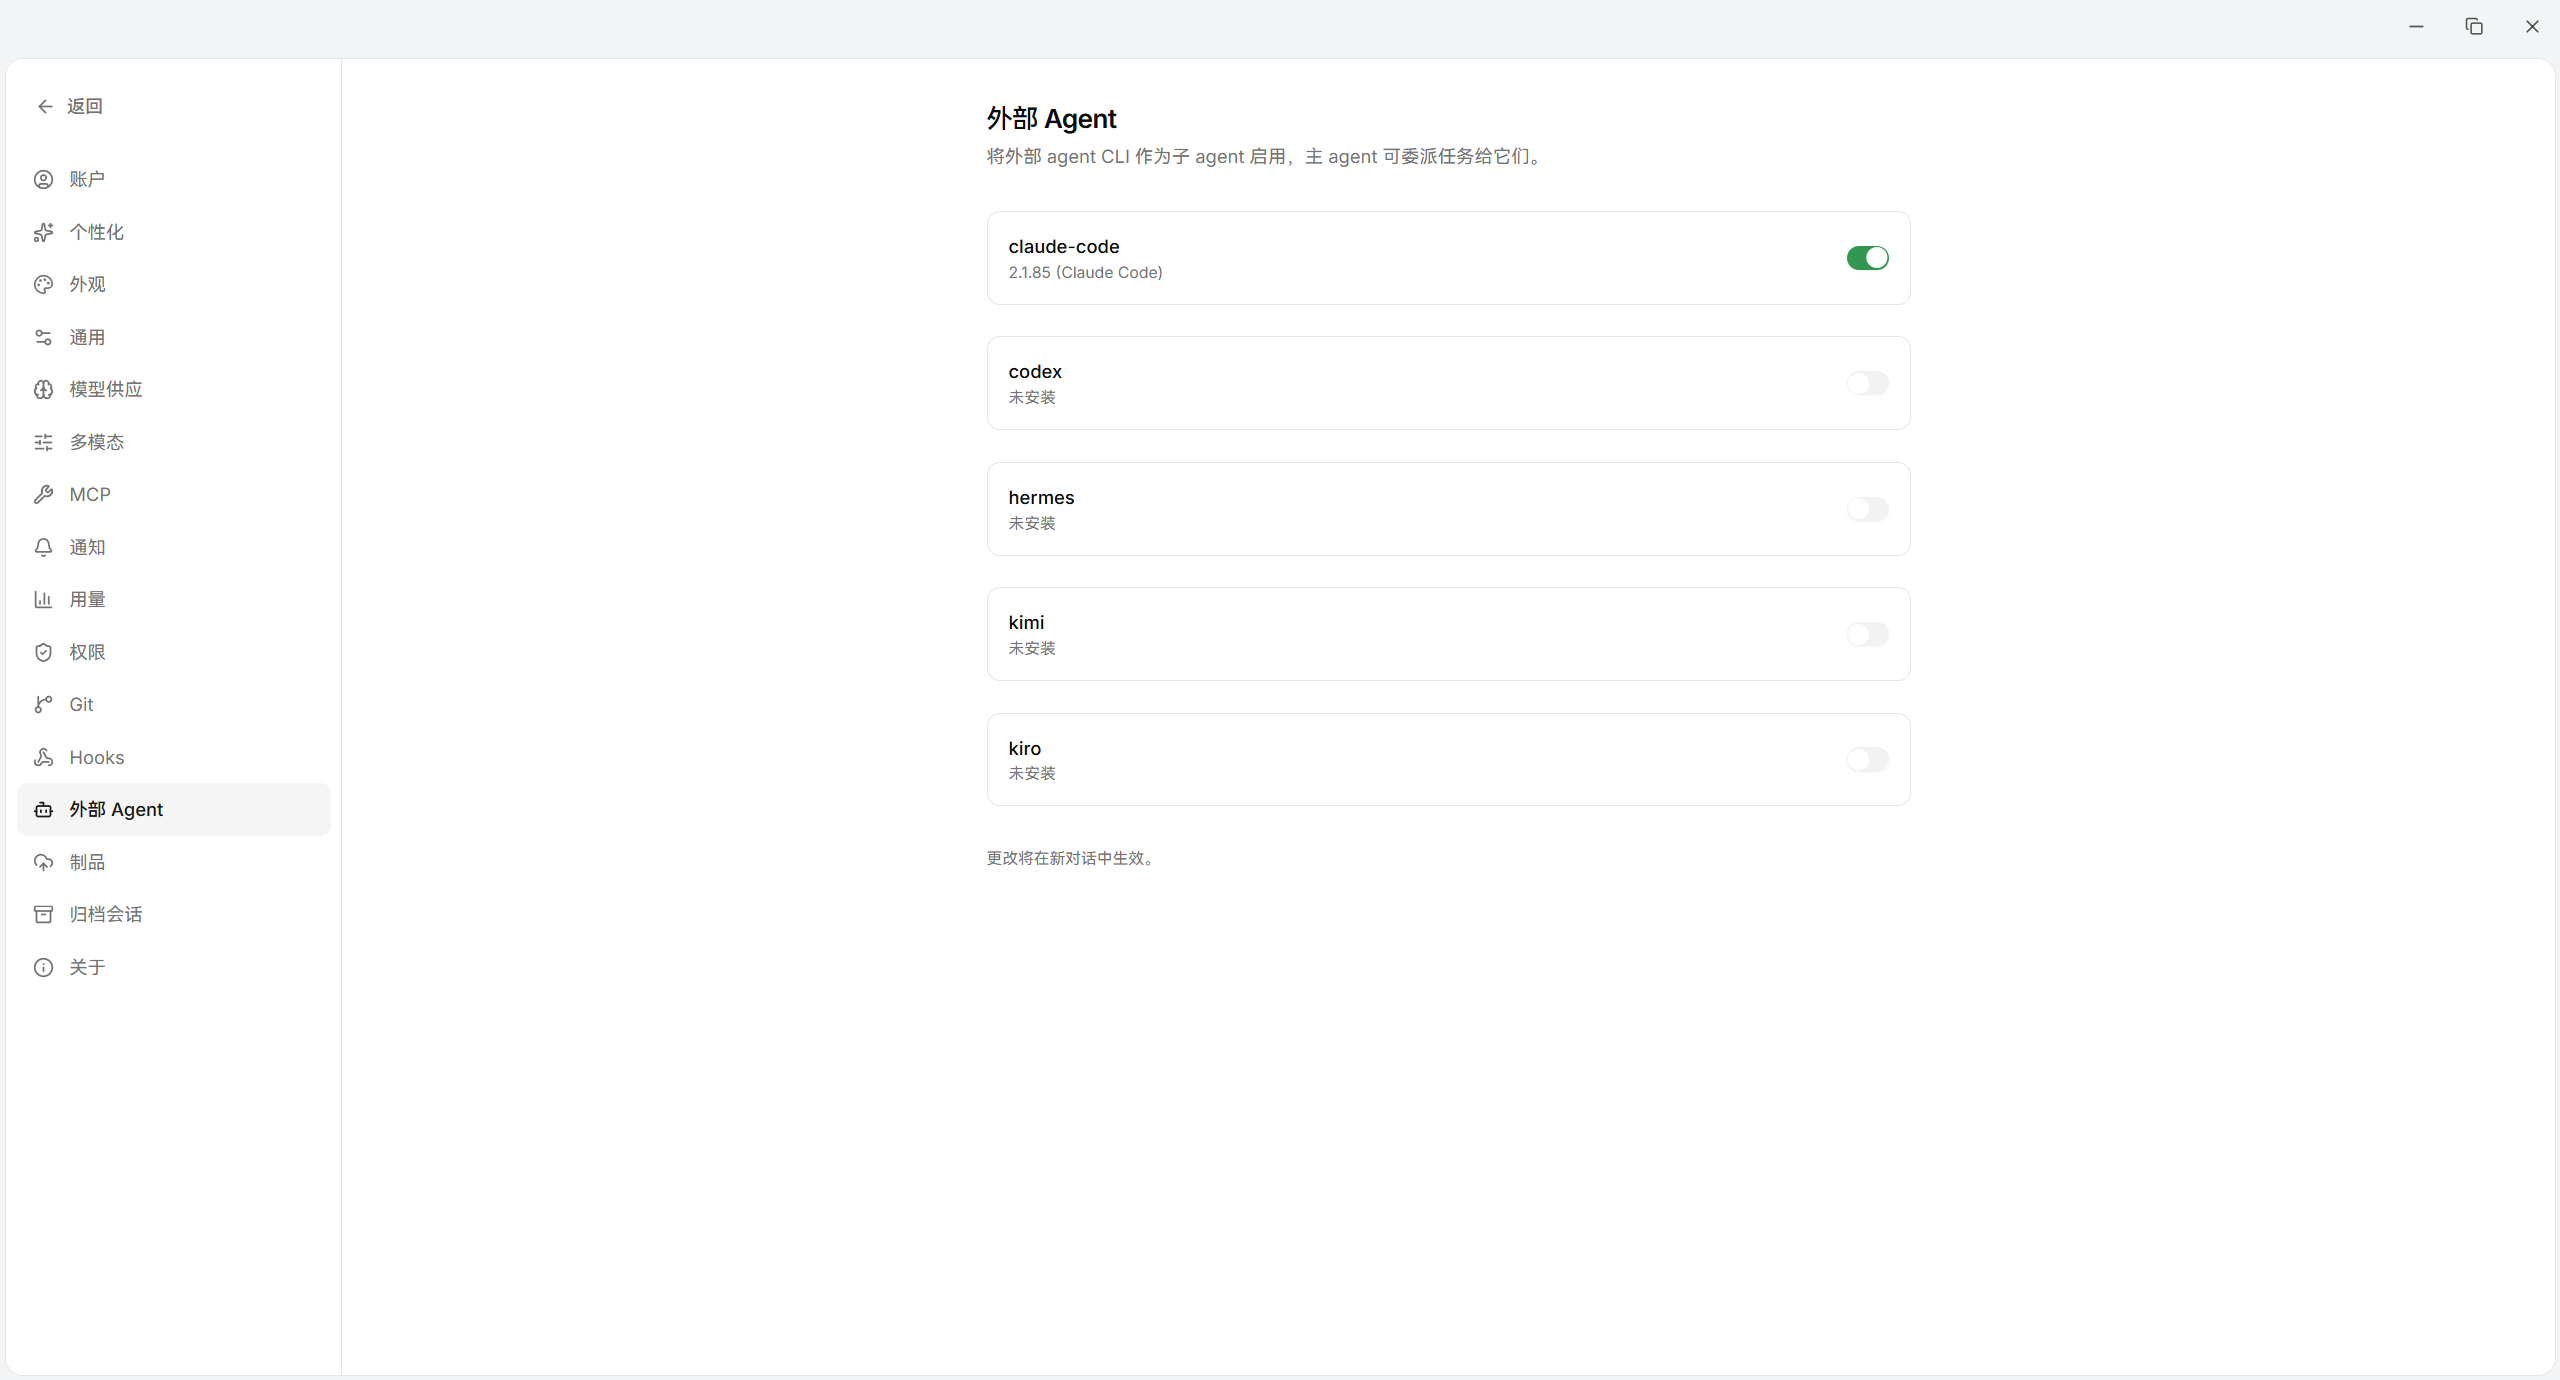This screenshot has height=1380, width=2560.
Task: Click the 外部 Agent robot icon
Action: tap(43, 810)
